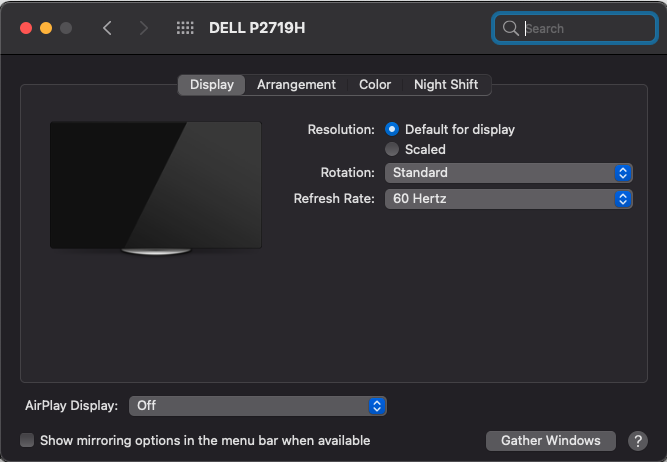The width and height of the screenshot is (667, 462).
Task: Switch to the Color tab
Action: tap(375, 85)
